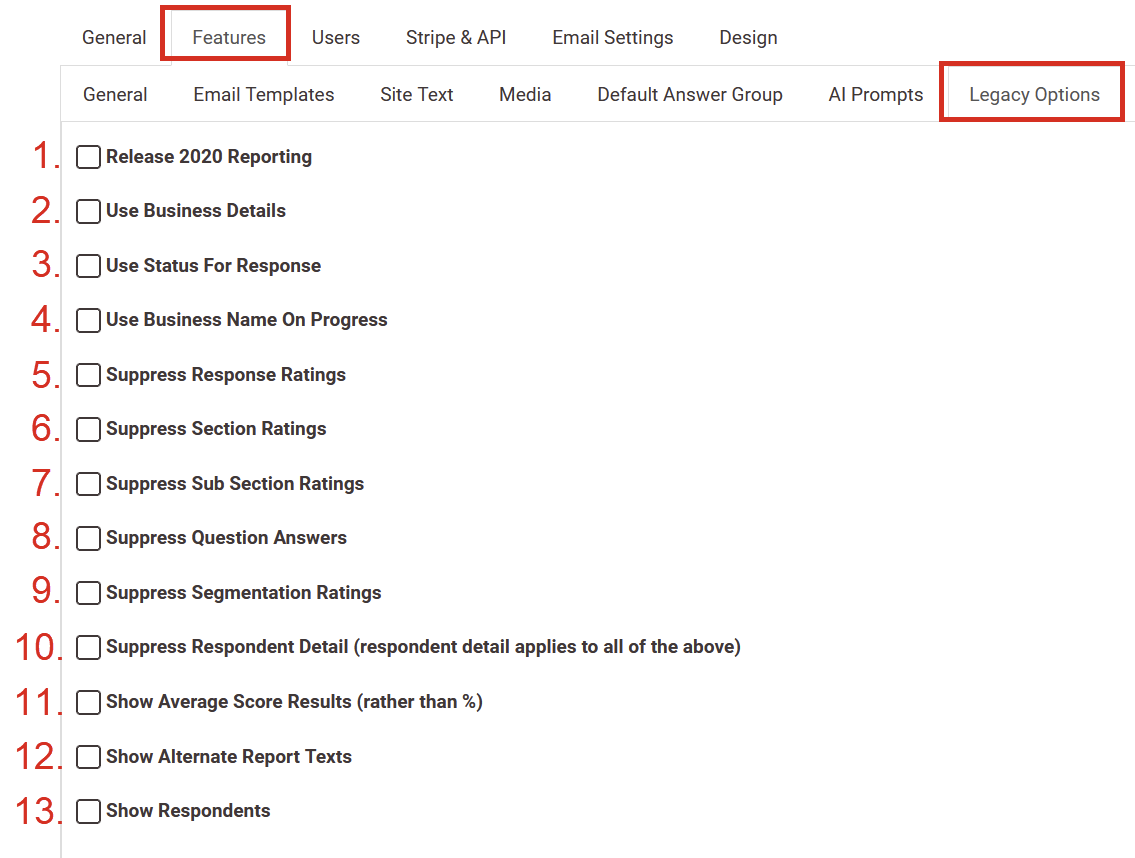
Task: Switch to the Users tab
Action: click(335, 37)
